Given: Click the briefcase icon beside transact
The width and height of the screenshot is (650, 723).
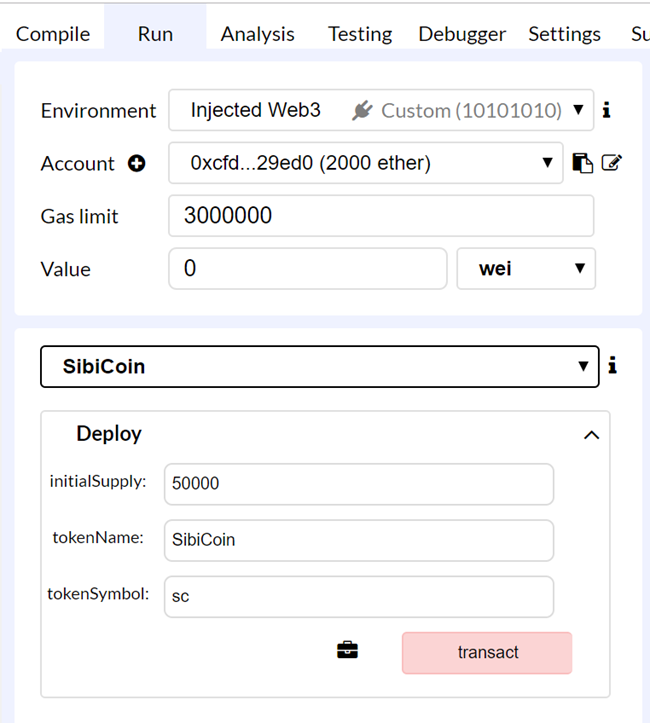Looking at the screenshot, I should click(x=347, y=650).
